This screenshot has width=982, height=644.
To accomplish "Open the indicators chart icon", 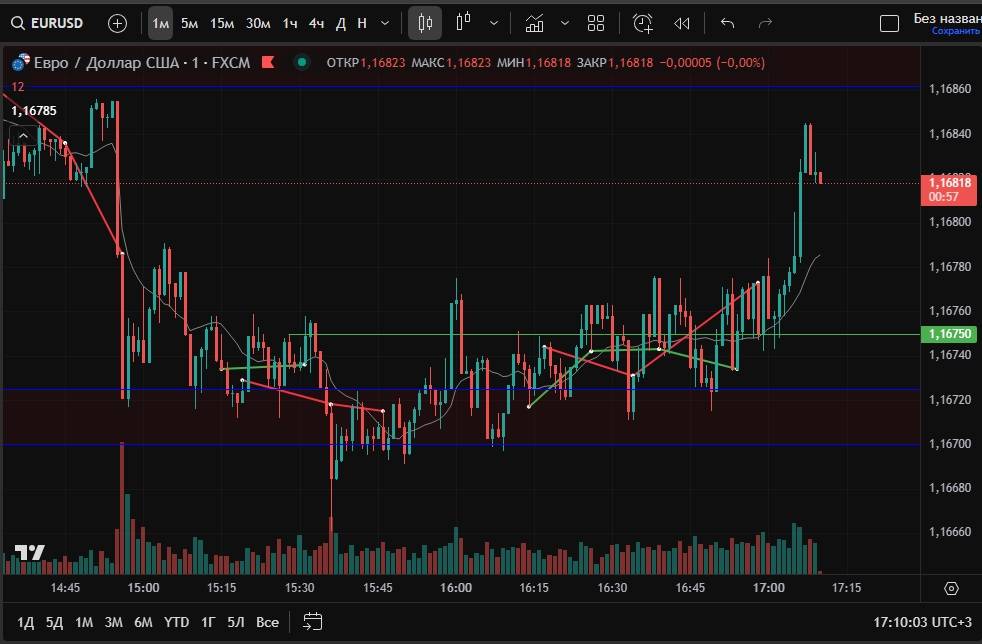I will [535, 23].
